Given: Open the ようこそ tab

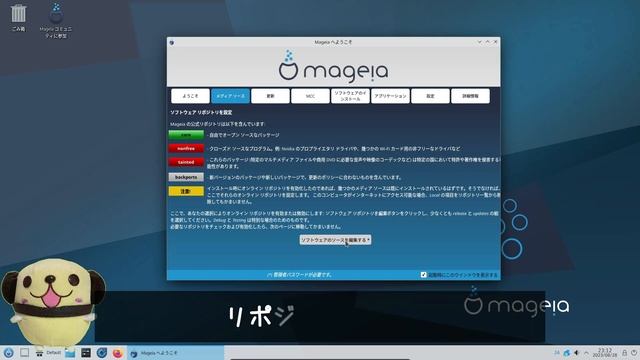Looking at the screenshot, I should (190, 96).
